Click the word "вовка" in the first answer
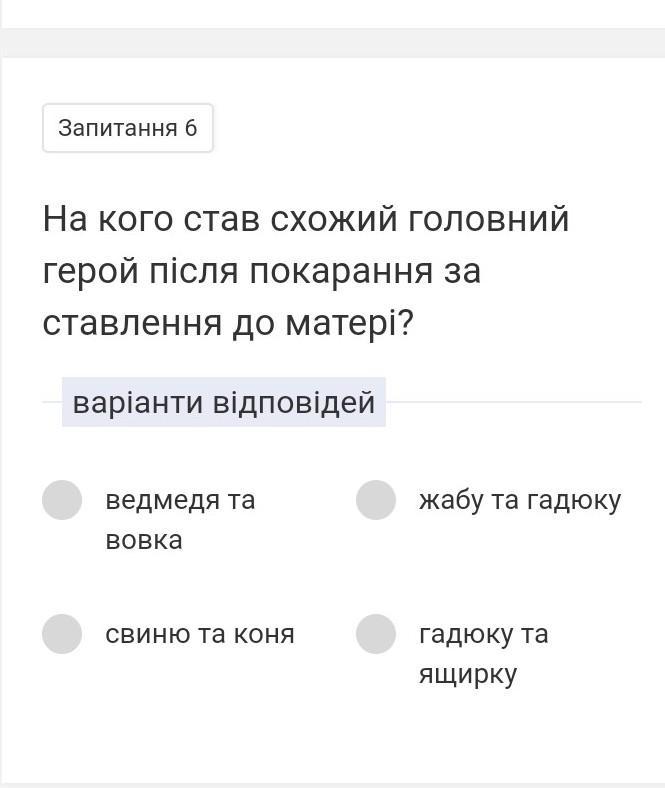The image size is (665, 788). pyautogui.click(x=144, y=541)
